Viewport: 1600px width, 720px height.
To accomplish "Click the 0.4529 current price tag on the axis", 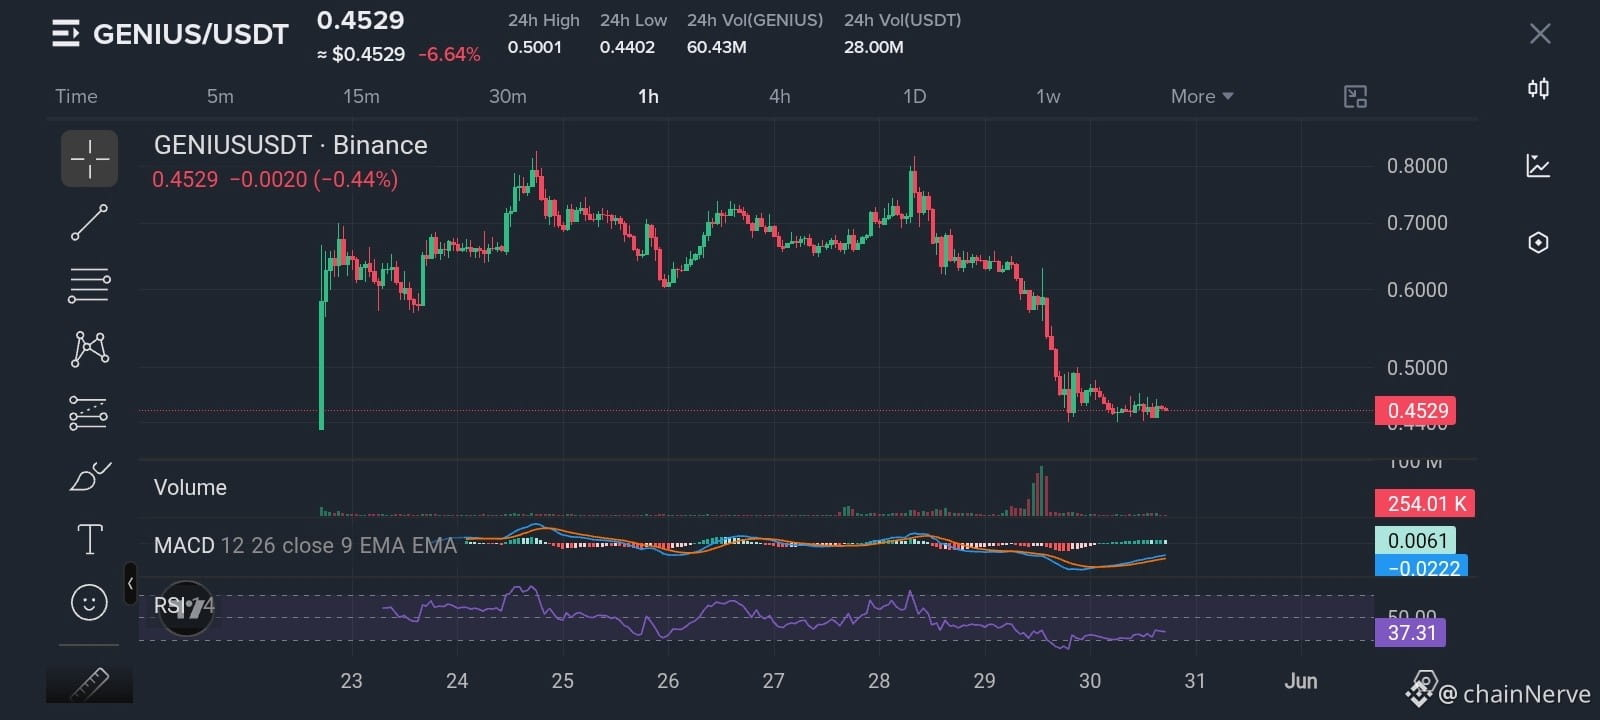I will point(1415,411).
